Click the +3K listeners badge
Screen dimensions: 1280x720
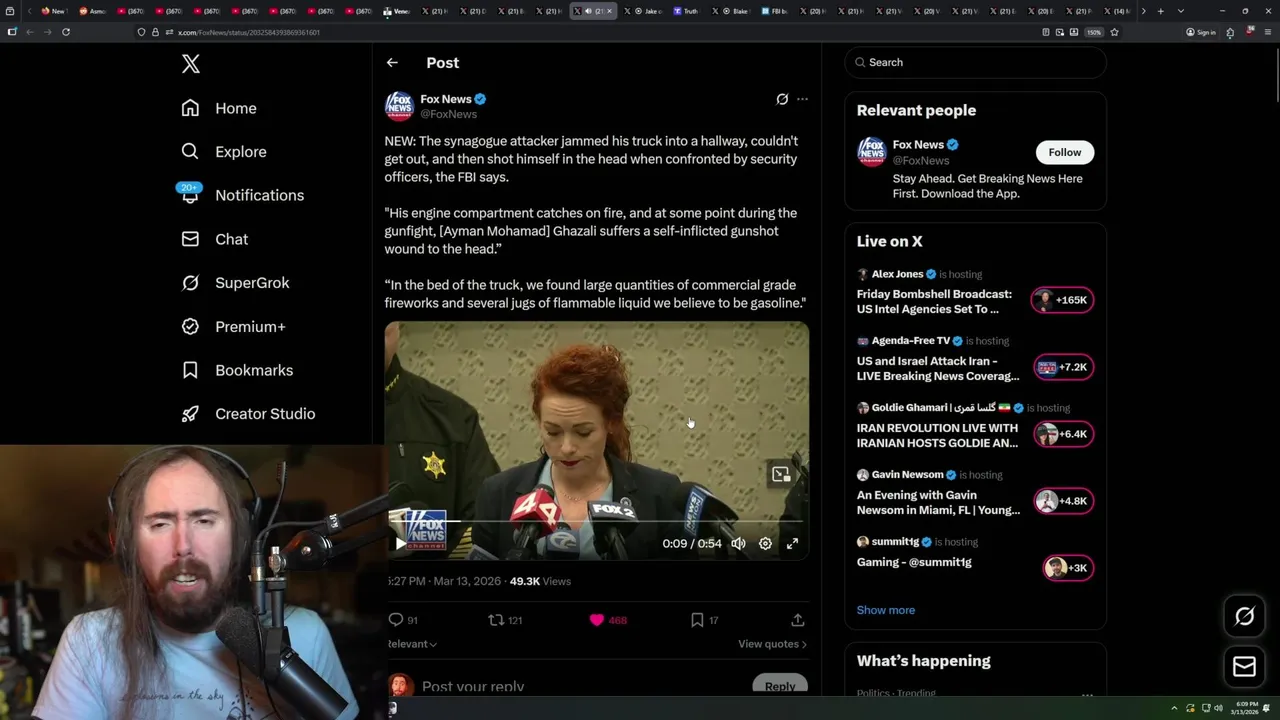1067,568
